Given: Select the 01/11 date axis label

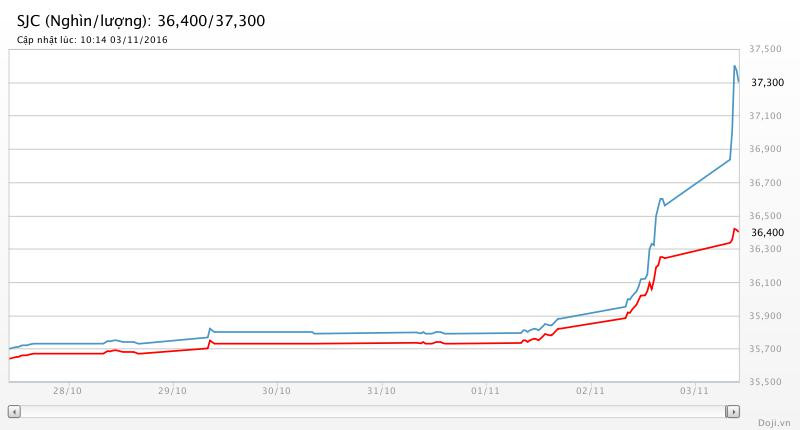Looking at the screenshot, I should [x=485, y=390].
